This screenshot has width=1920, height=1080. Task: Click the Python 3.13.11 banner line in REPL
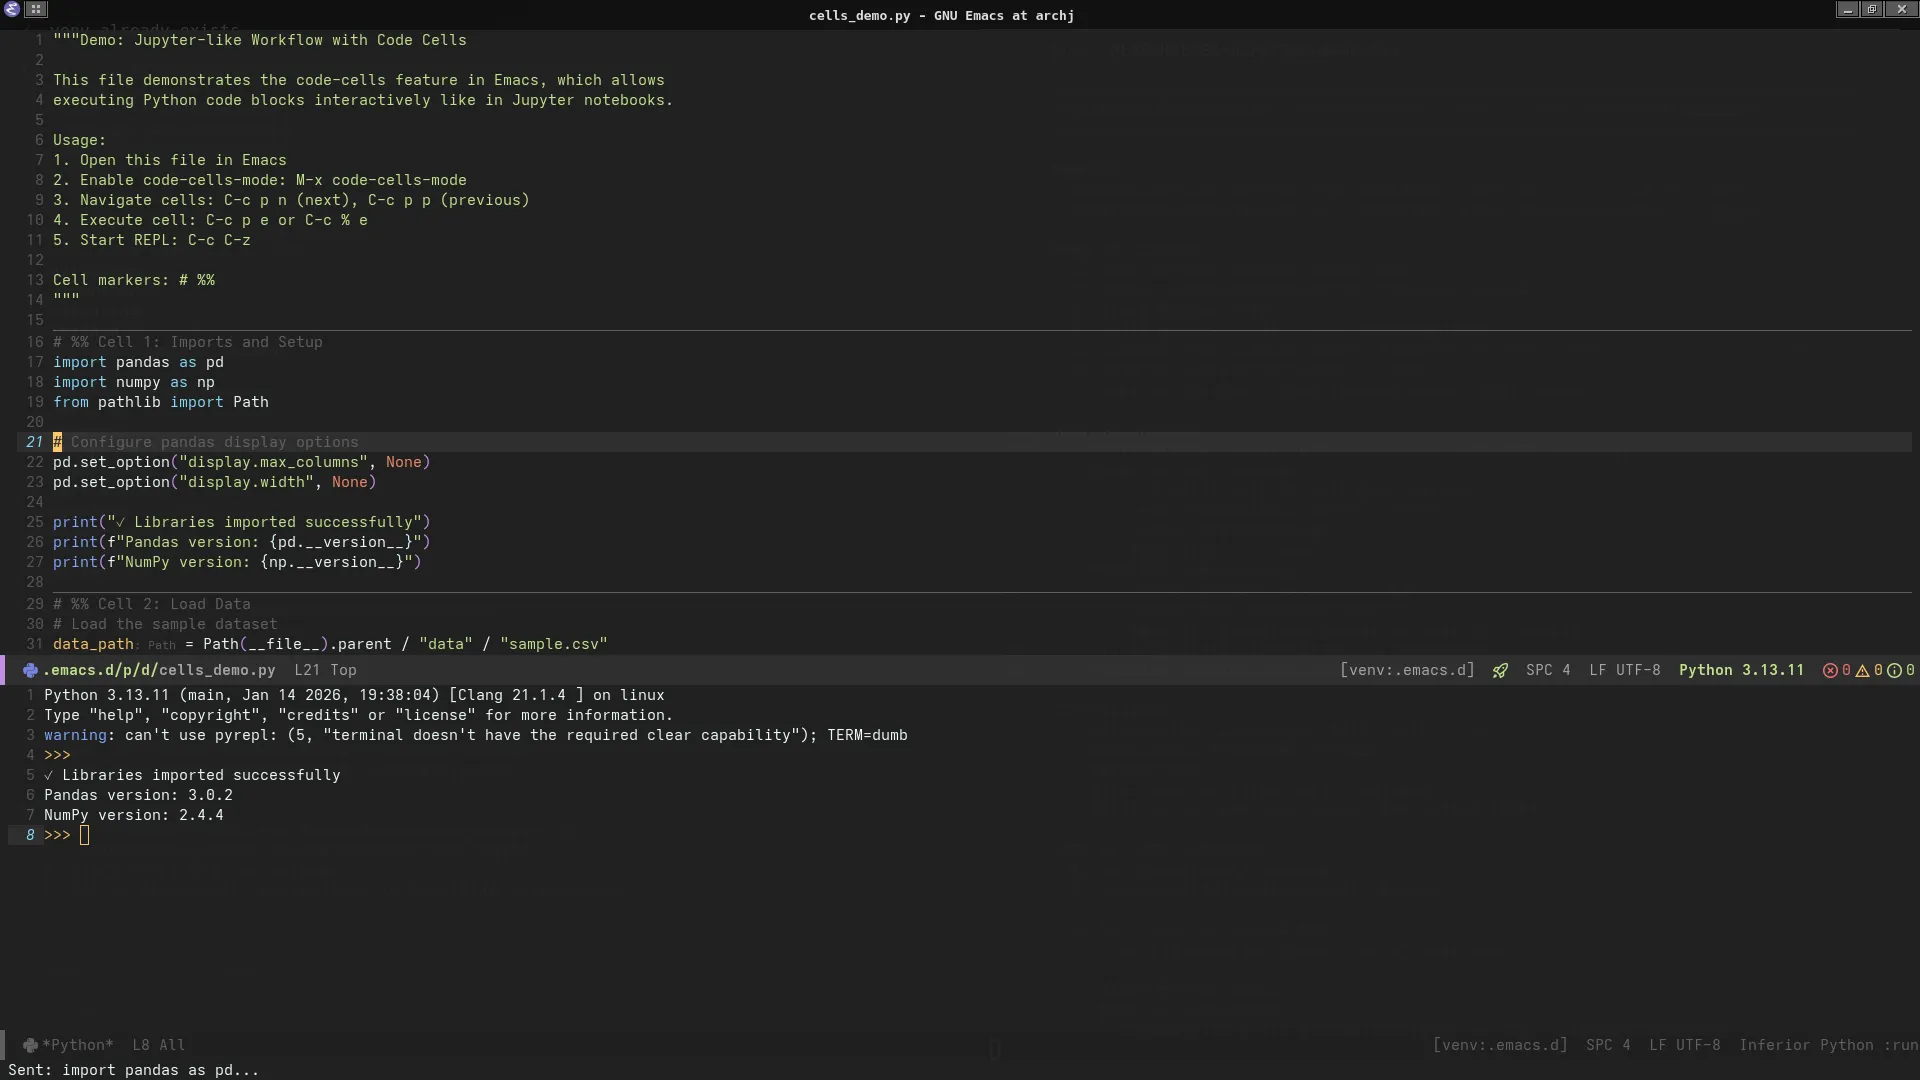(x=354, y=695)
